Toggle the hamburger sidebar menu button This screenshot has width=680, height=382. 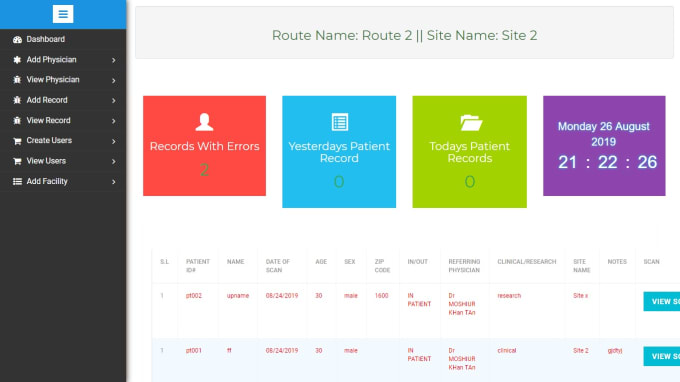[63, 14]
